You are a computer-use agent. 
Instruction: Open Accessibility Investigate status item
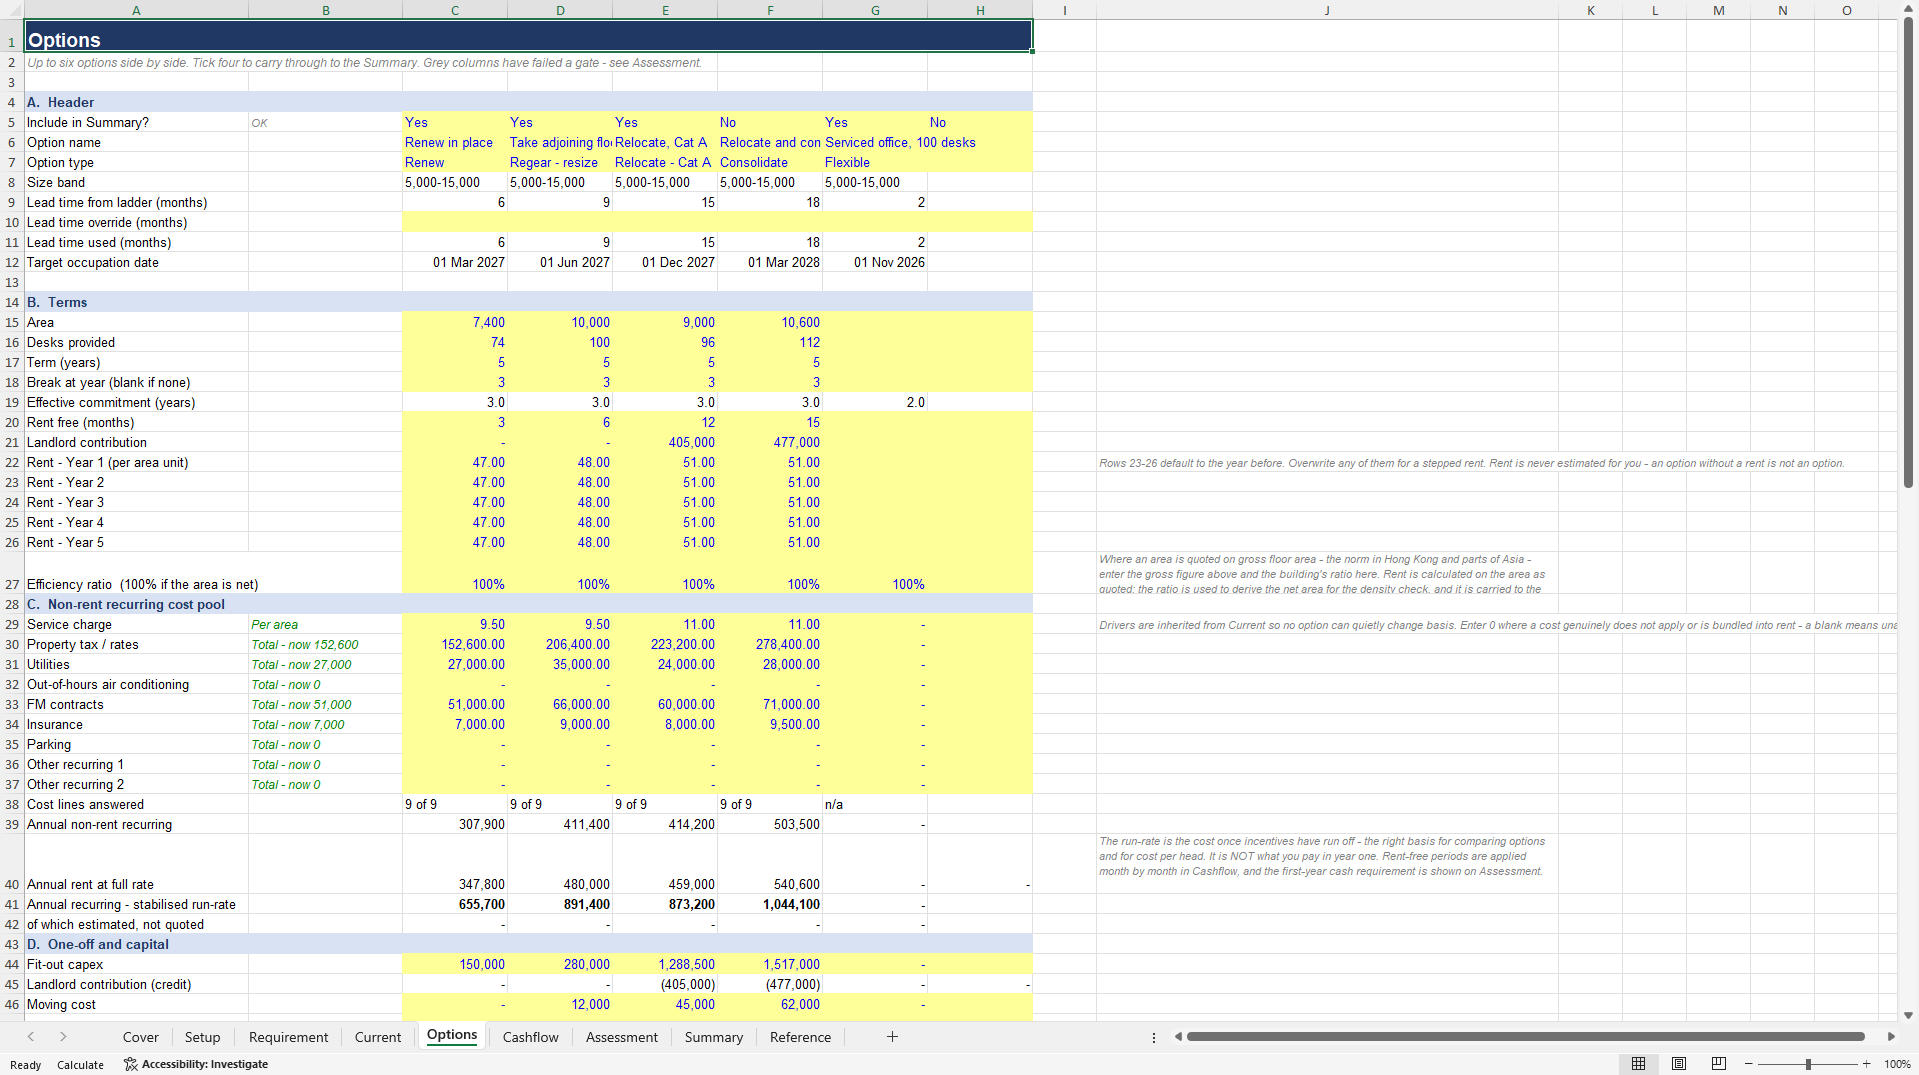coord(196,1064)
